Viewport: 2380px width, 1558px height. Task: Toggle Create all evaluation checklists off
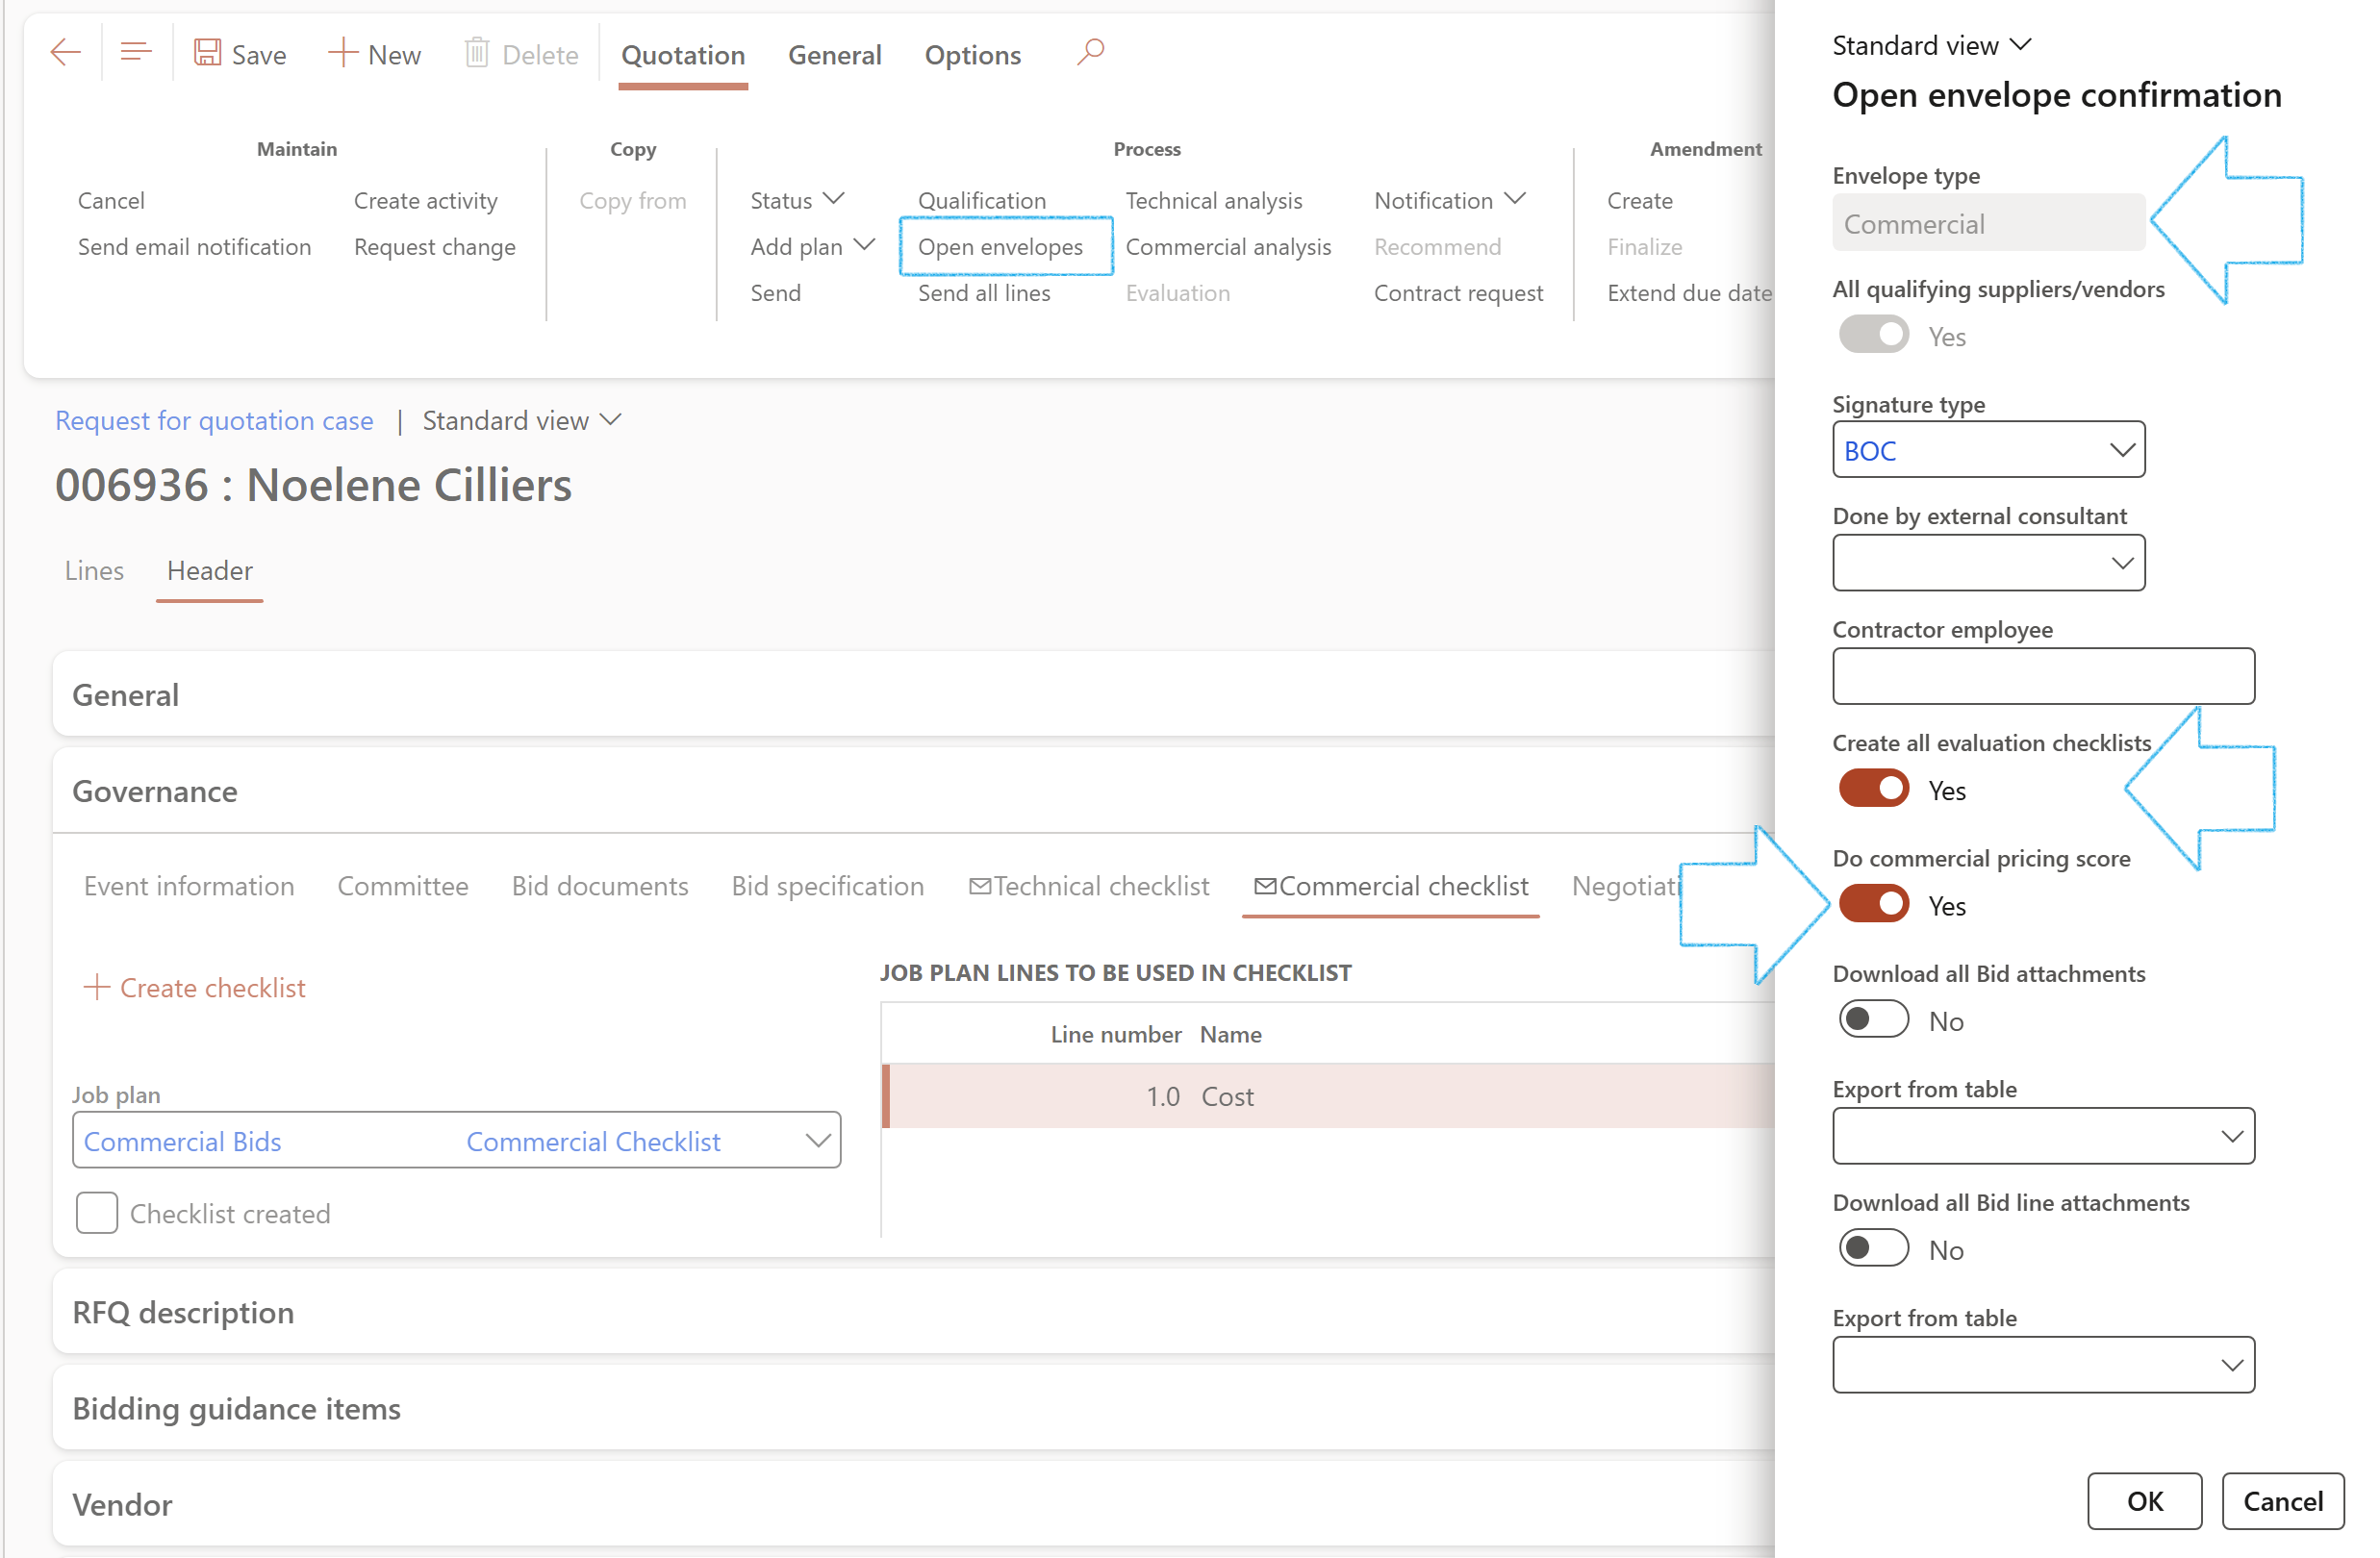tap(1873, 789)
